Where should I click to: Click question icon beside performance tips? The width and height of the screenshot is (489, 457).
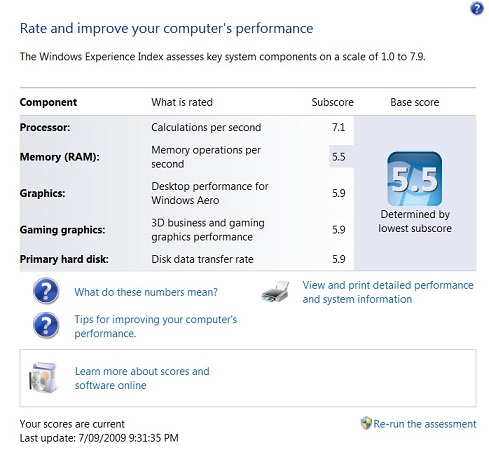click(46, 325)
